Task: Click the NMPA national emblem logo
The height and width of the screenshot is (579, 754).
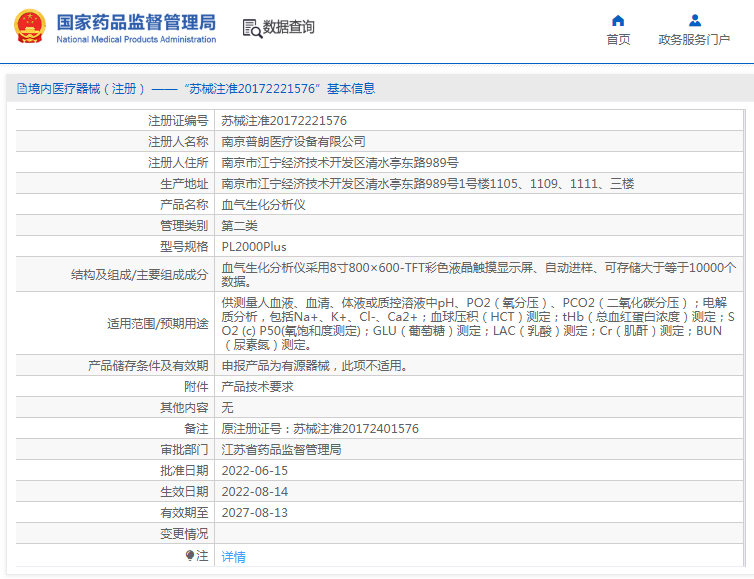Action: tap(30, 26)
